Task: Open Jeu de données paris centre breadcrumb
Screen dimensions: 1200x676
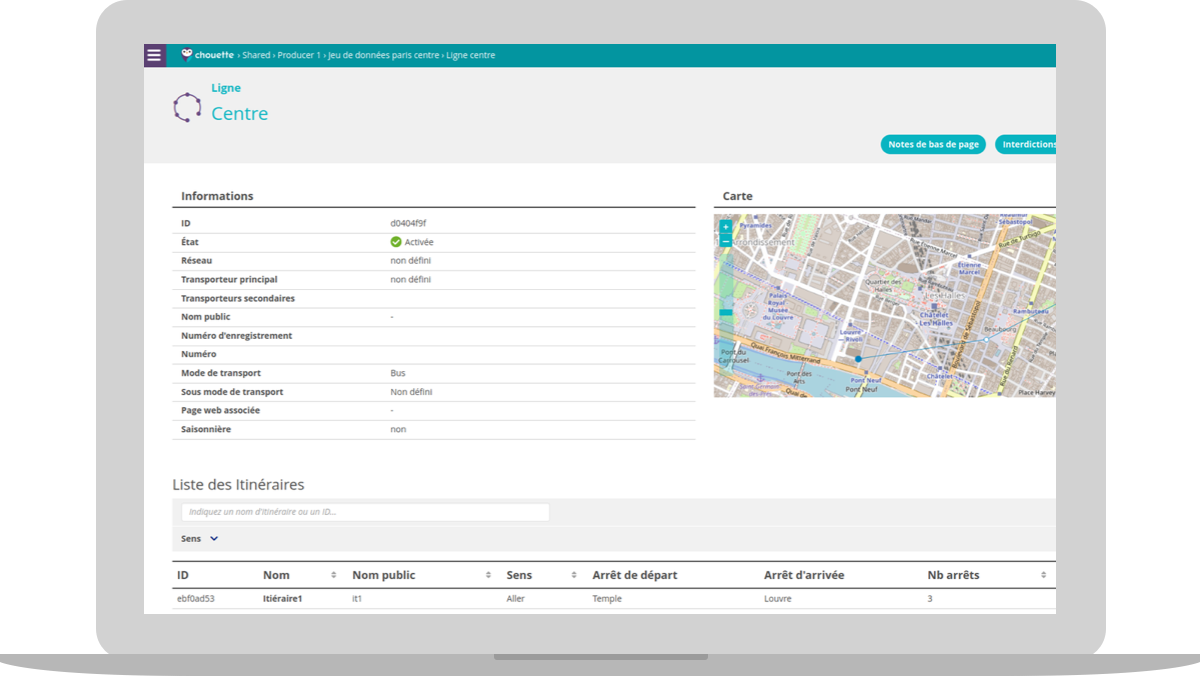Action: pos(383,55)
